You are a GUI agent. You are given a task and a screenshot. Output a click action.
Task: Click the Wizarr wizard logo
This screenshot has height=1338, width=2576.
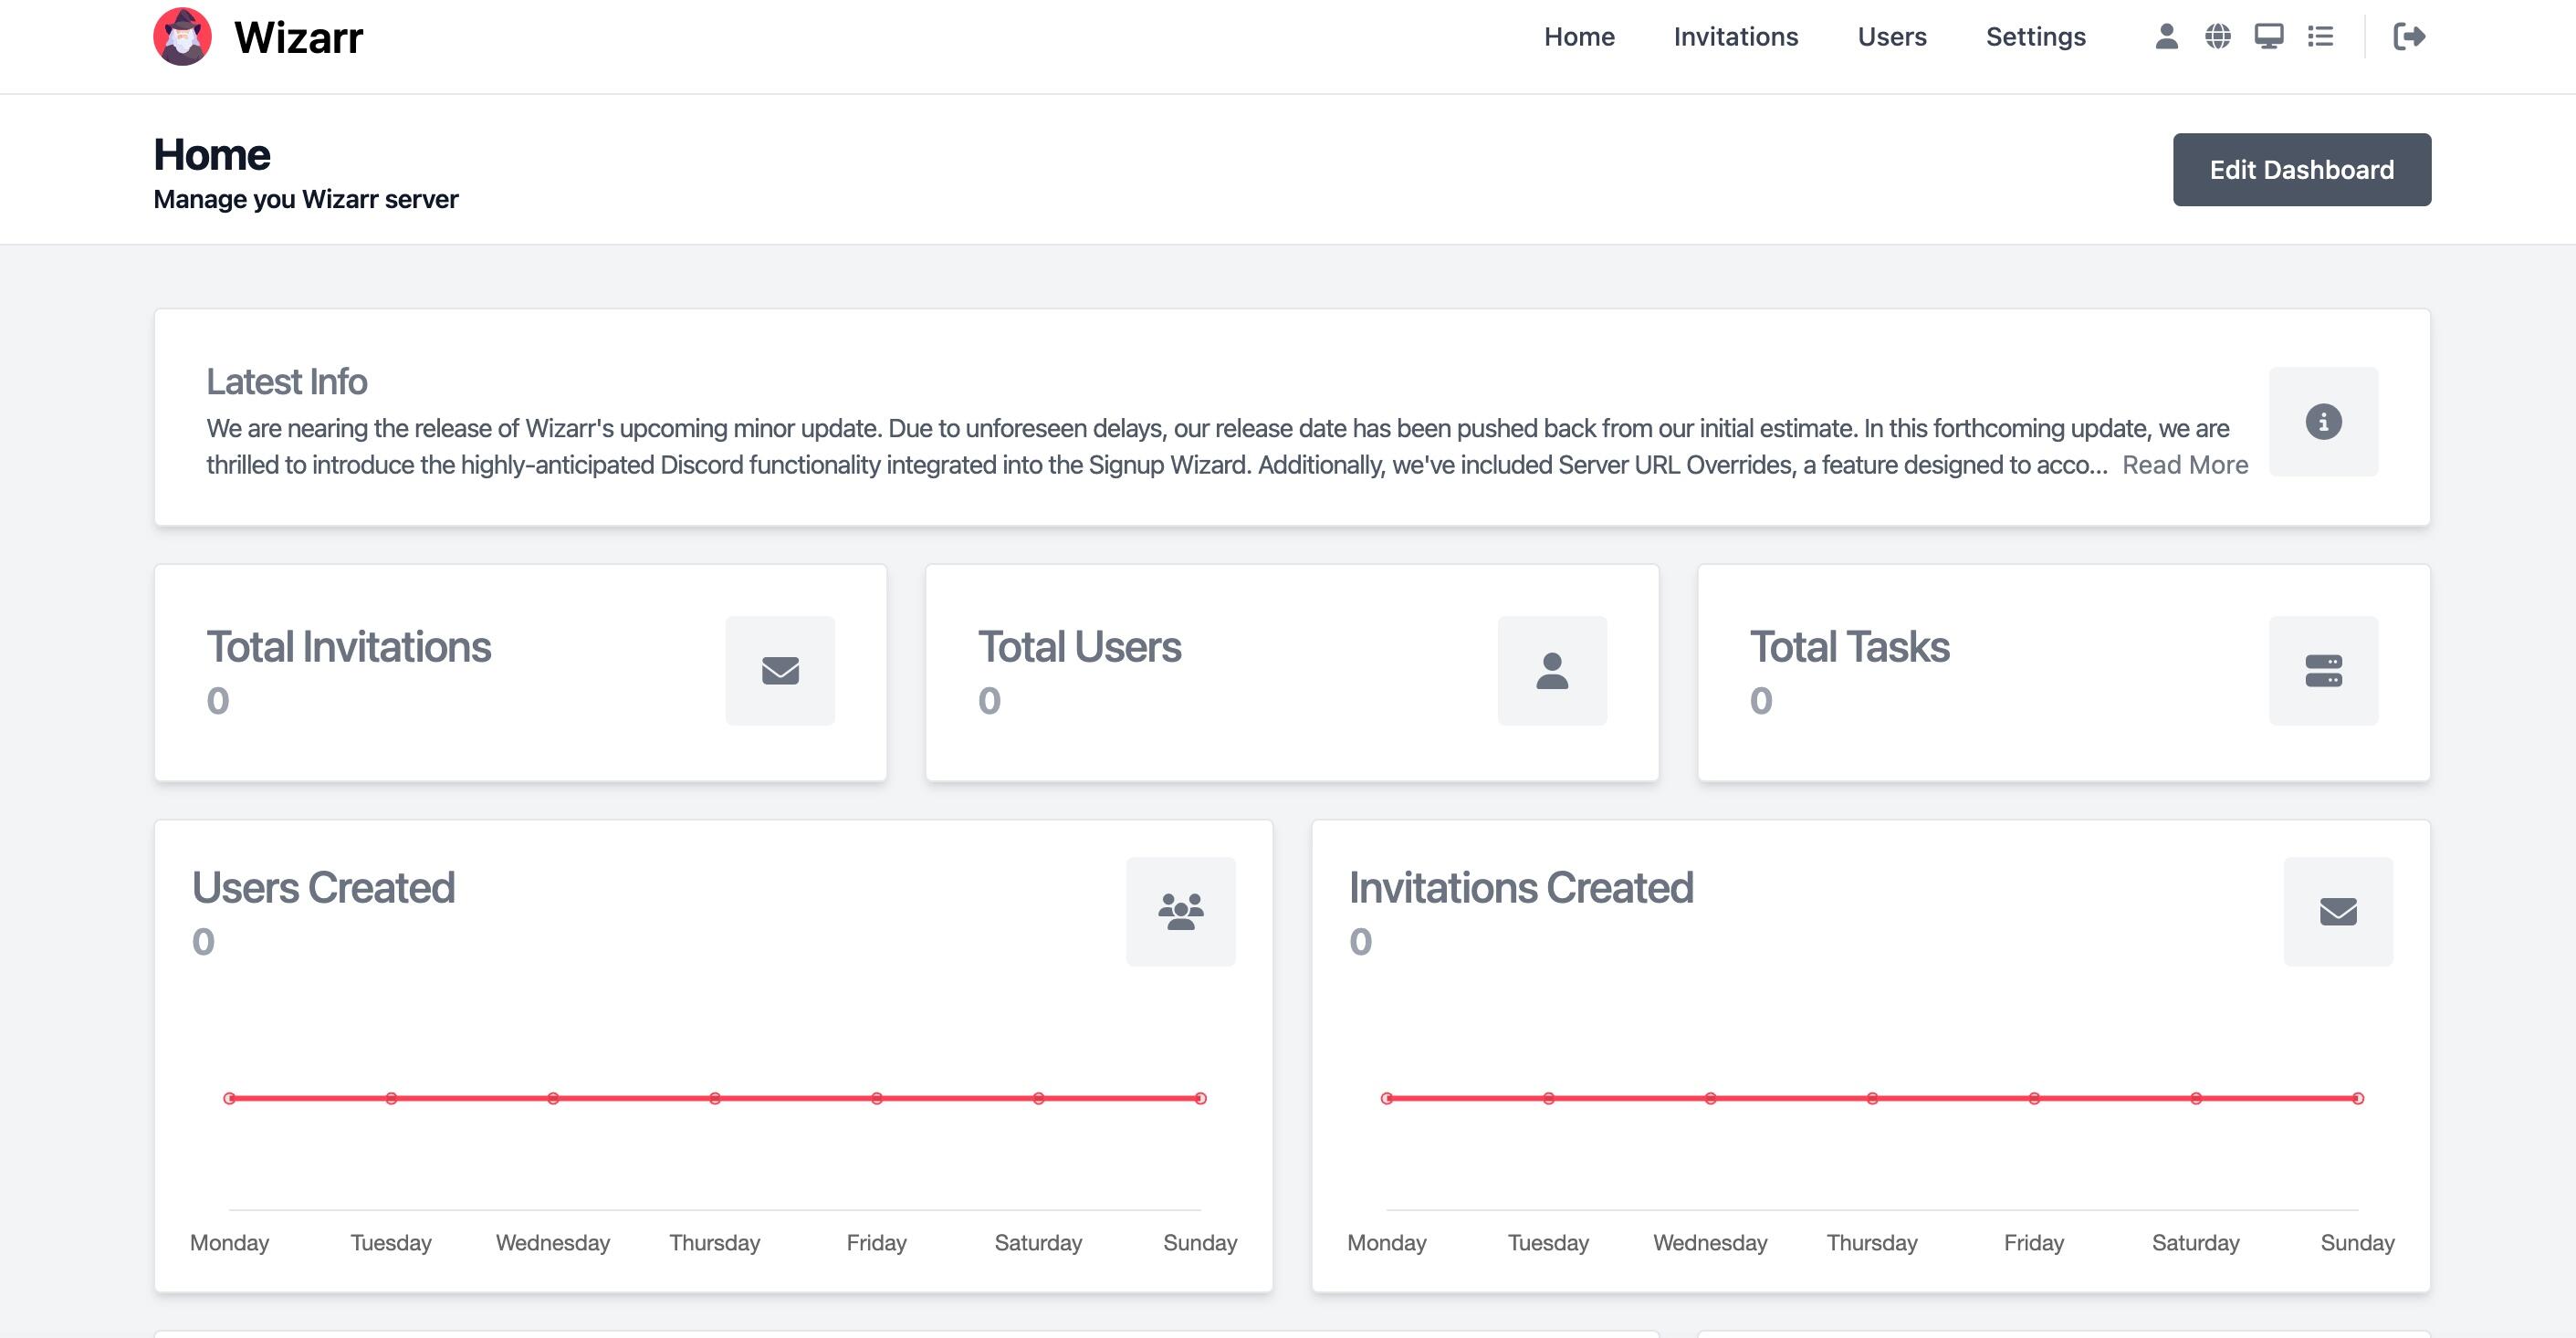(x=182, y=37)
